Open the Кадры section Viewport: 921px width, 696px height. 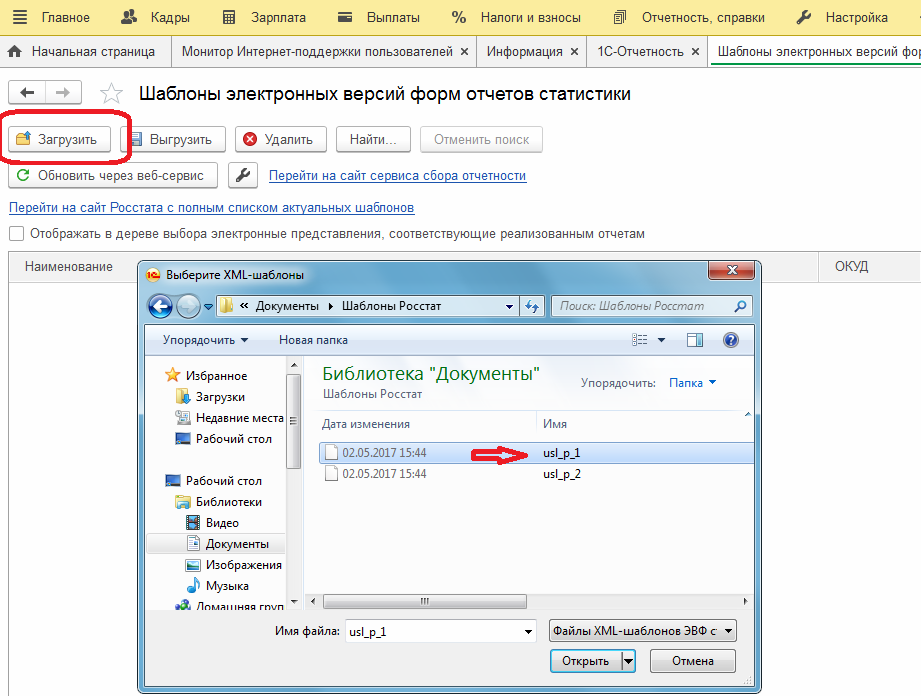(x=155, y=18)
